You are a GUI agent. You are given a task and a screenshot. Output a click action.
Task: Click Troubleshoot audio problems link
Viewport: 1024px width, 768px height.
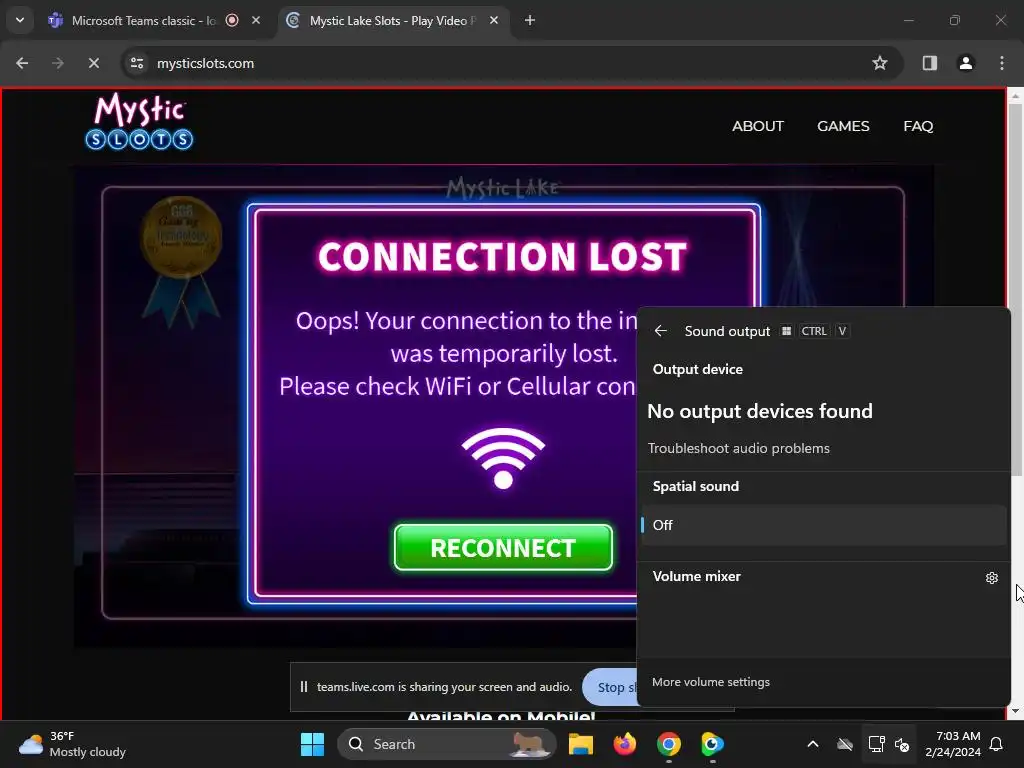(739, 448)
